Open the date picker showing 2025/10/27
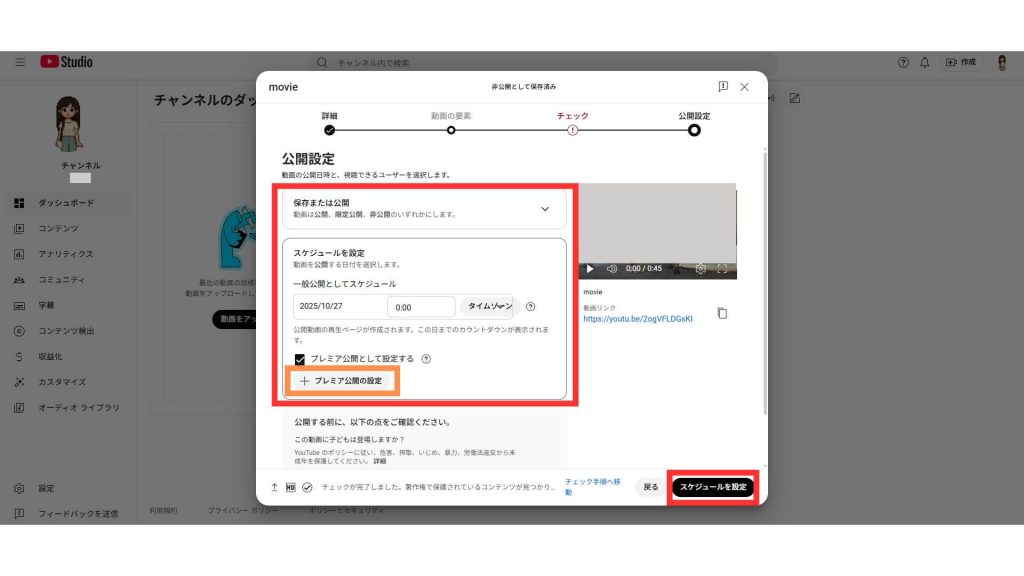 coord(338,307)
